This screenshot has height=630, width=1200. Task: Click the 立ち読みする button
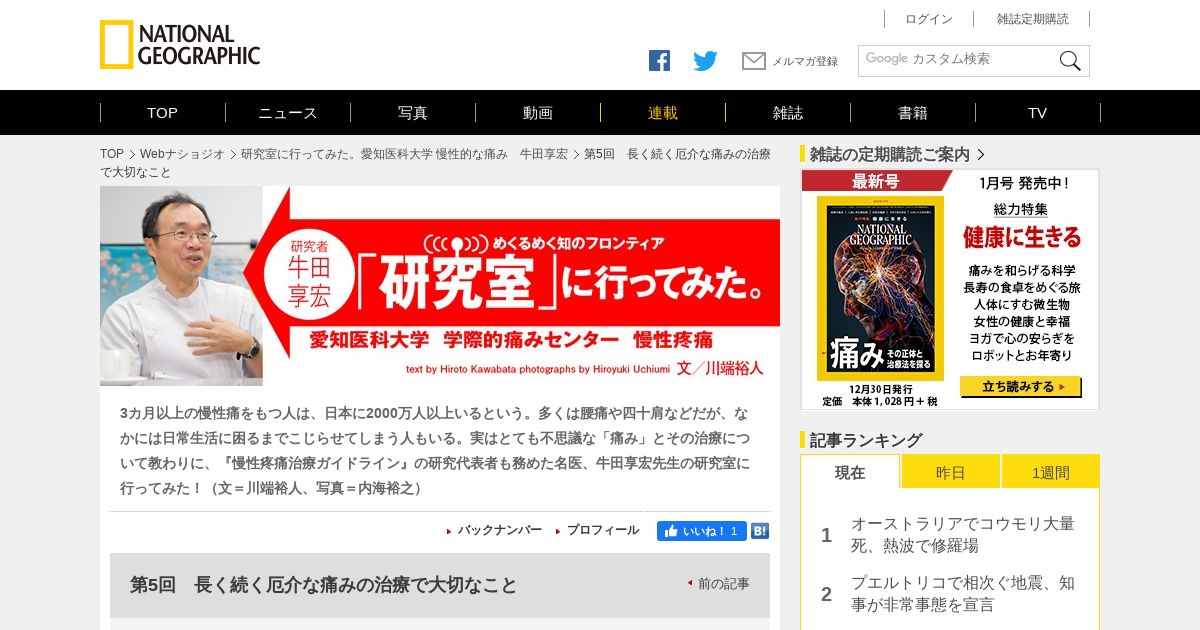[x=1020, y=387]
